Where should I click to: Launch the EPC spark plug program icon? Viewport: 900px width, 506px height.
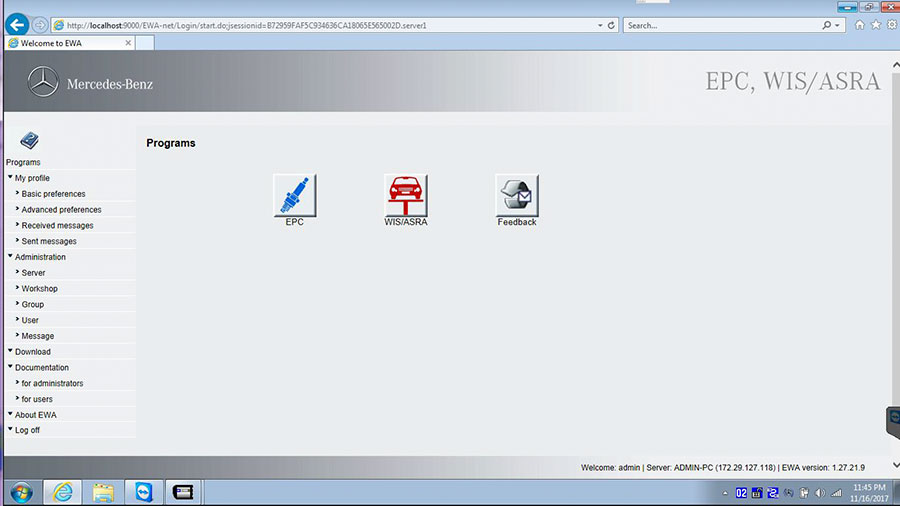click(x=294, y=196)
